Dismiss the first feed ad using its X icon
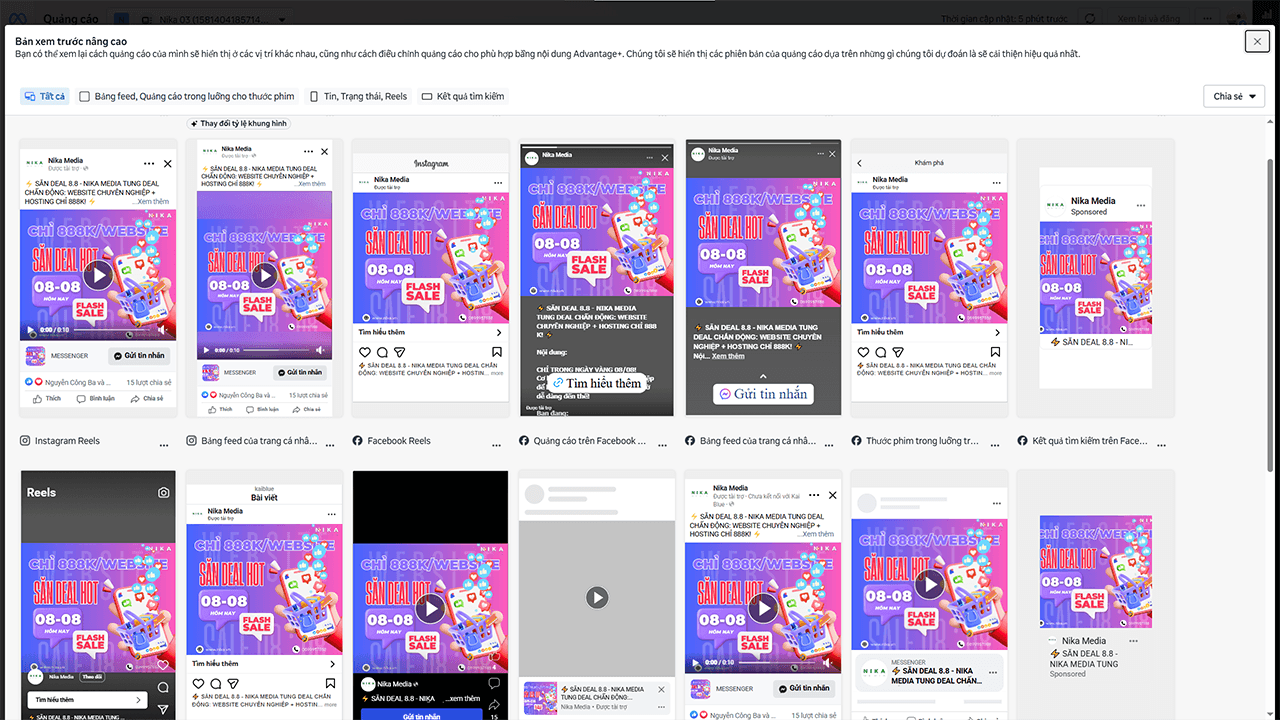The width and height of the screenshot is (1280, 720). click(x=168, y=163)
